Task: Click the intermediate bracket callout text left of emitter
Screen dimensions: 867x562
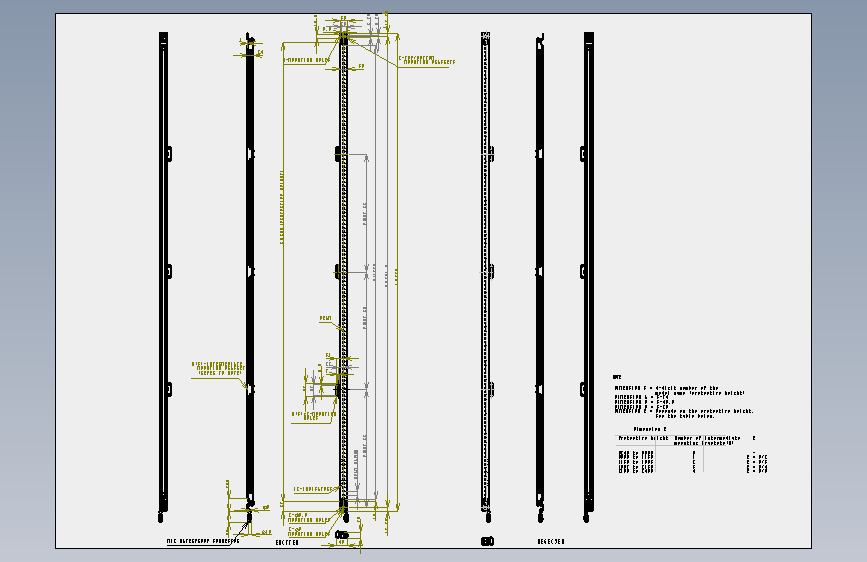Action: coord(218,368)
